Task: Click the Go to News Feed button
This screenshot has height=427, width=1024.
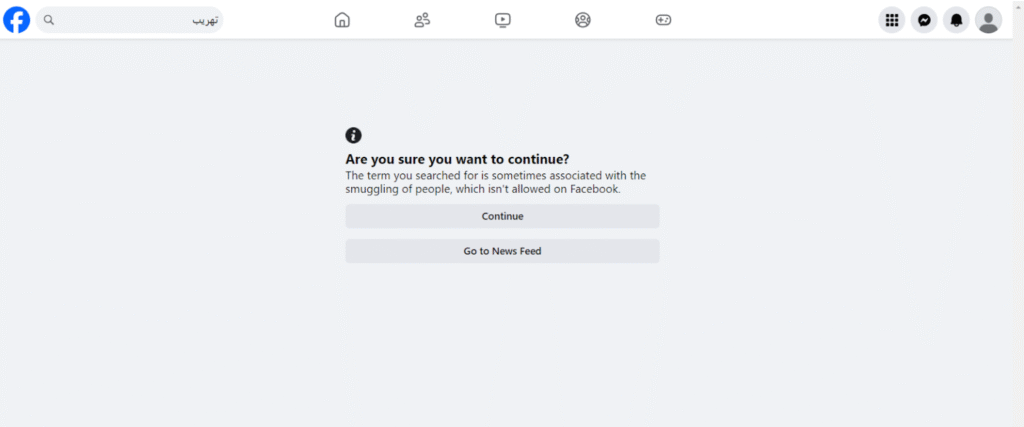Action: (x=502, y=251)
